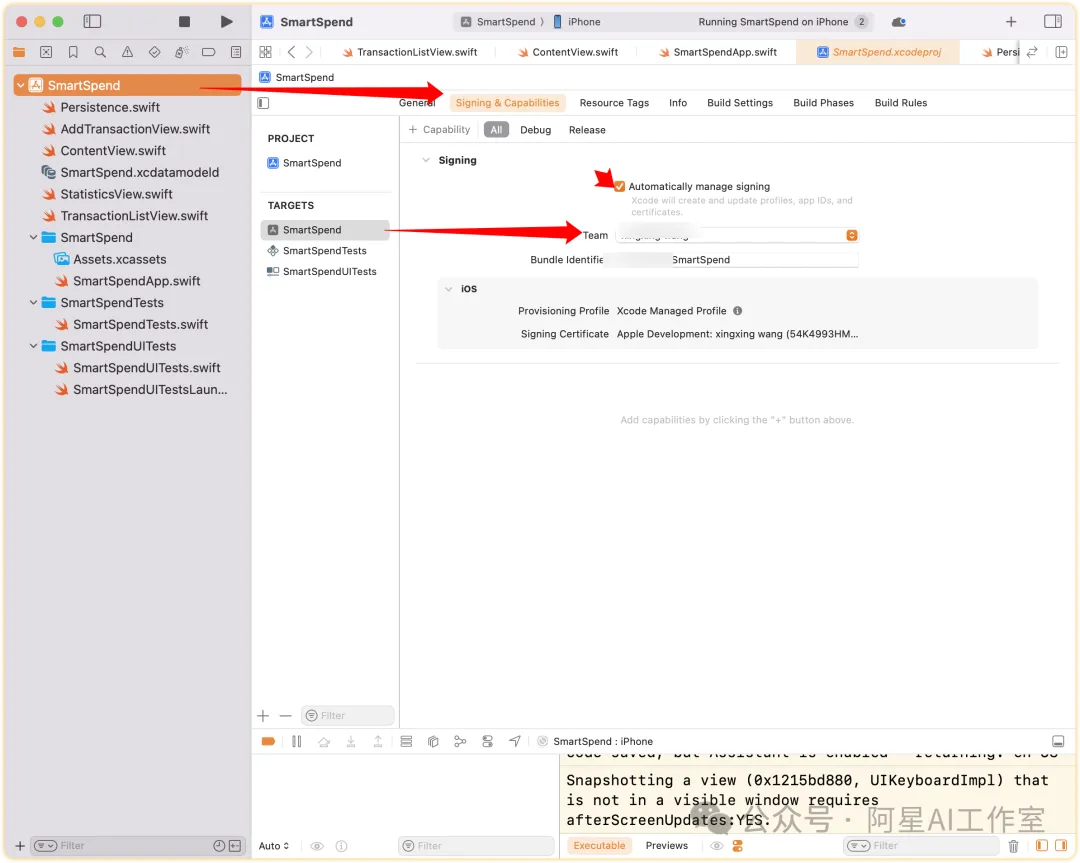Viewport: 1080px width, 863px height.
Task: Click the Run play button
Action: coord(226,22)
